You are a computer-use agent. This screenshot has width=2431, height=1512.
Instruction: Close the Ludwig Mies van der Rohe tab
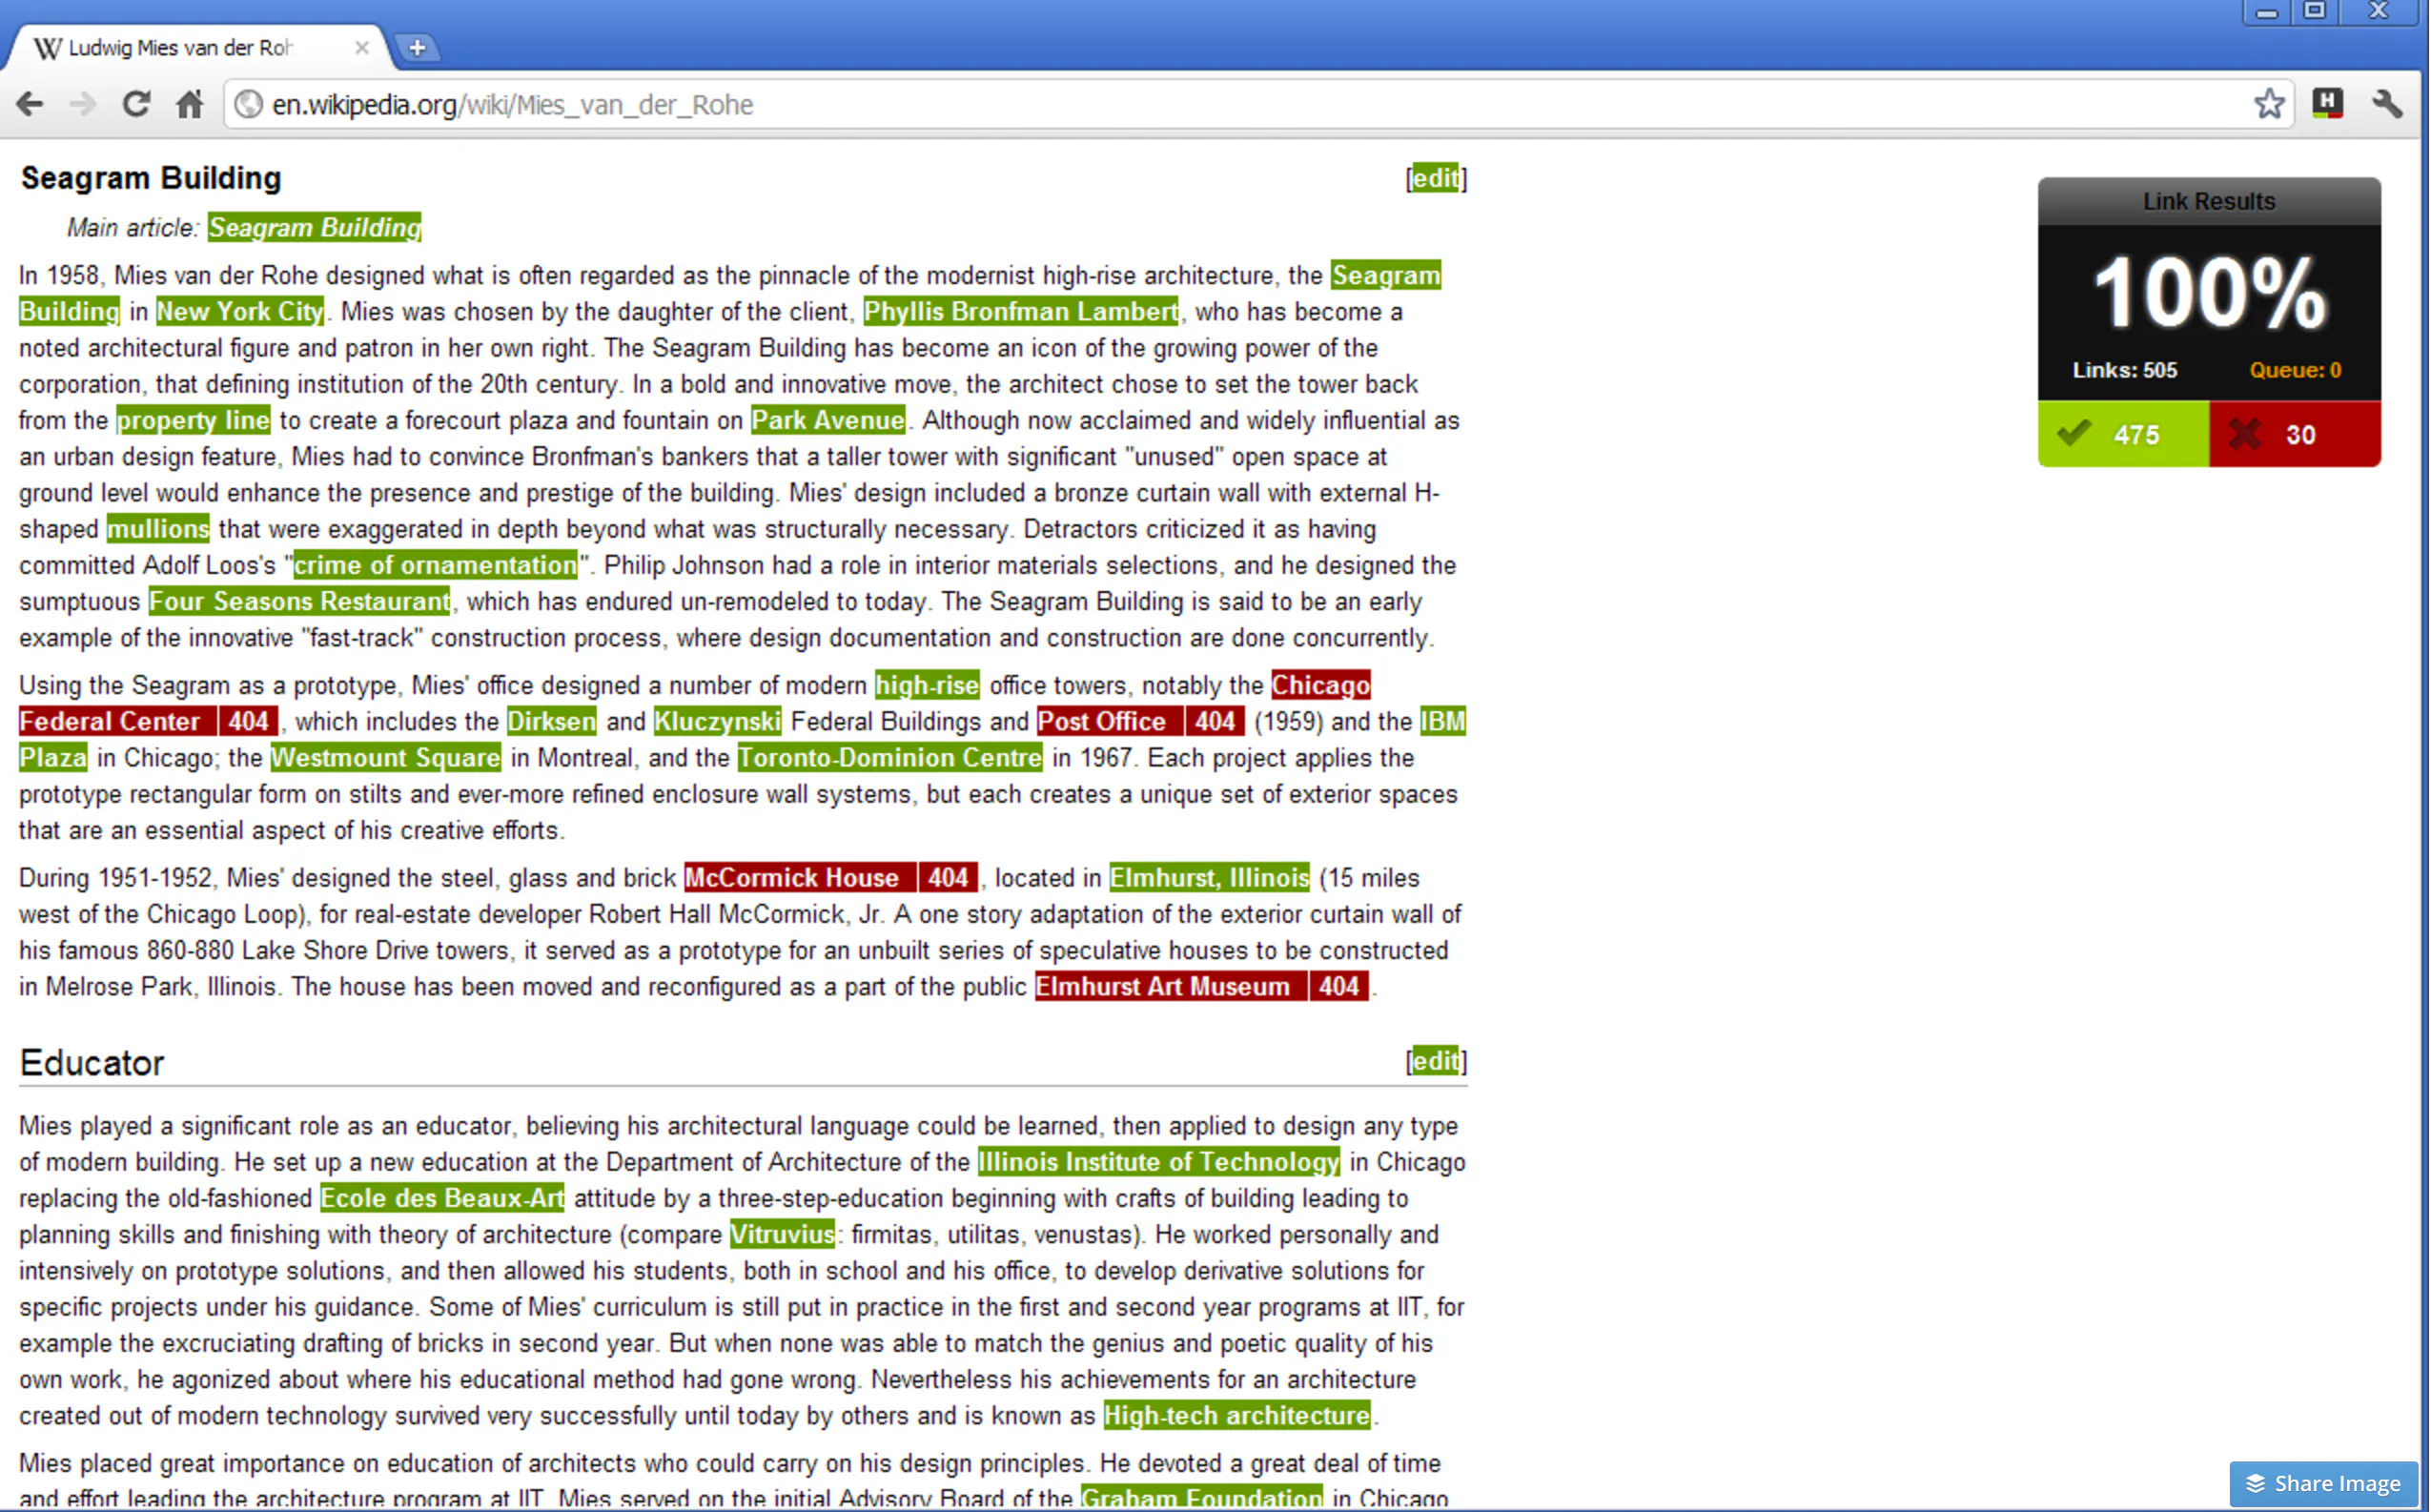pyautogui.click(x=362, y=47)
